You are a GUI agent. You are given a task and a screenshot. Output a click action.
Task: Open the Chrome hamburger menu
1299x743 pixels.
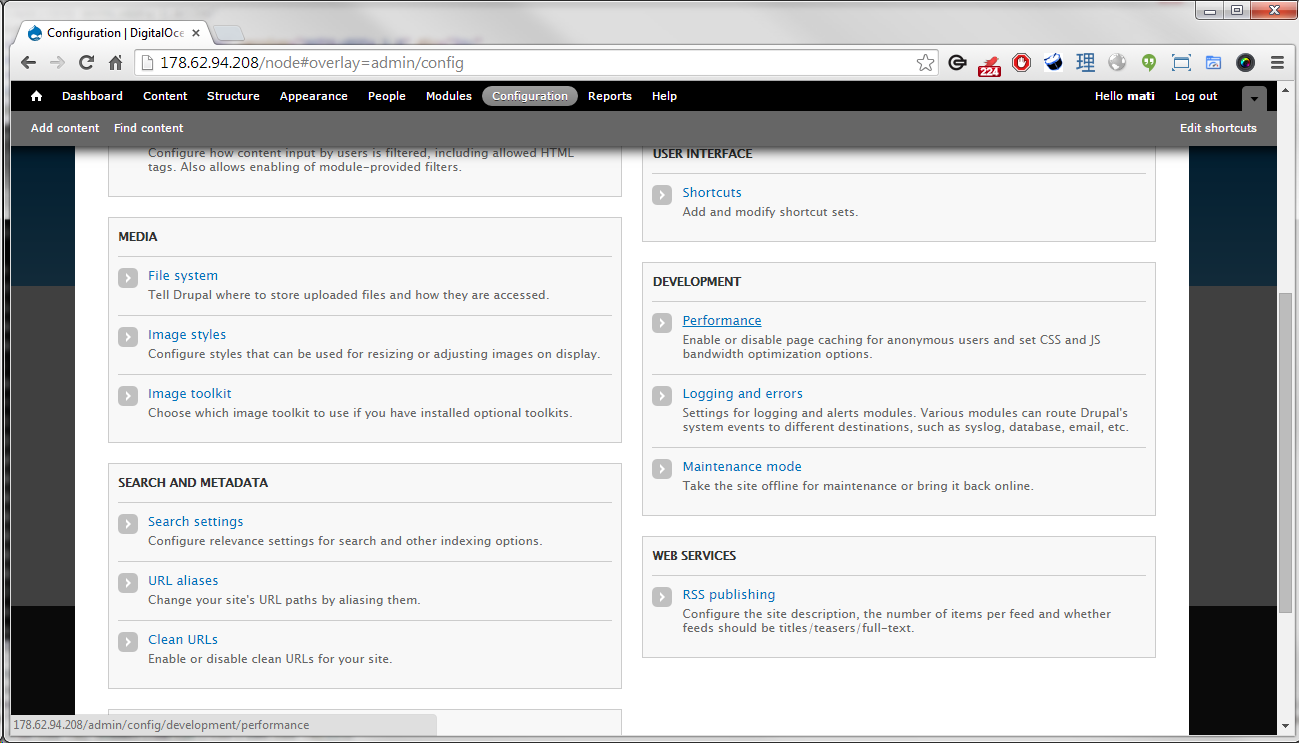click(x=1277, y=63)
